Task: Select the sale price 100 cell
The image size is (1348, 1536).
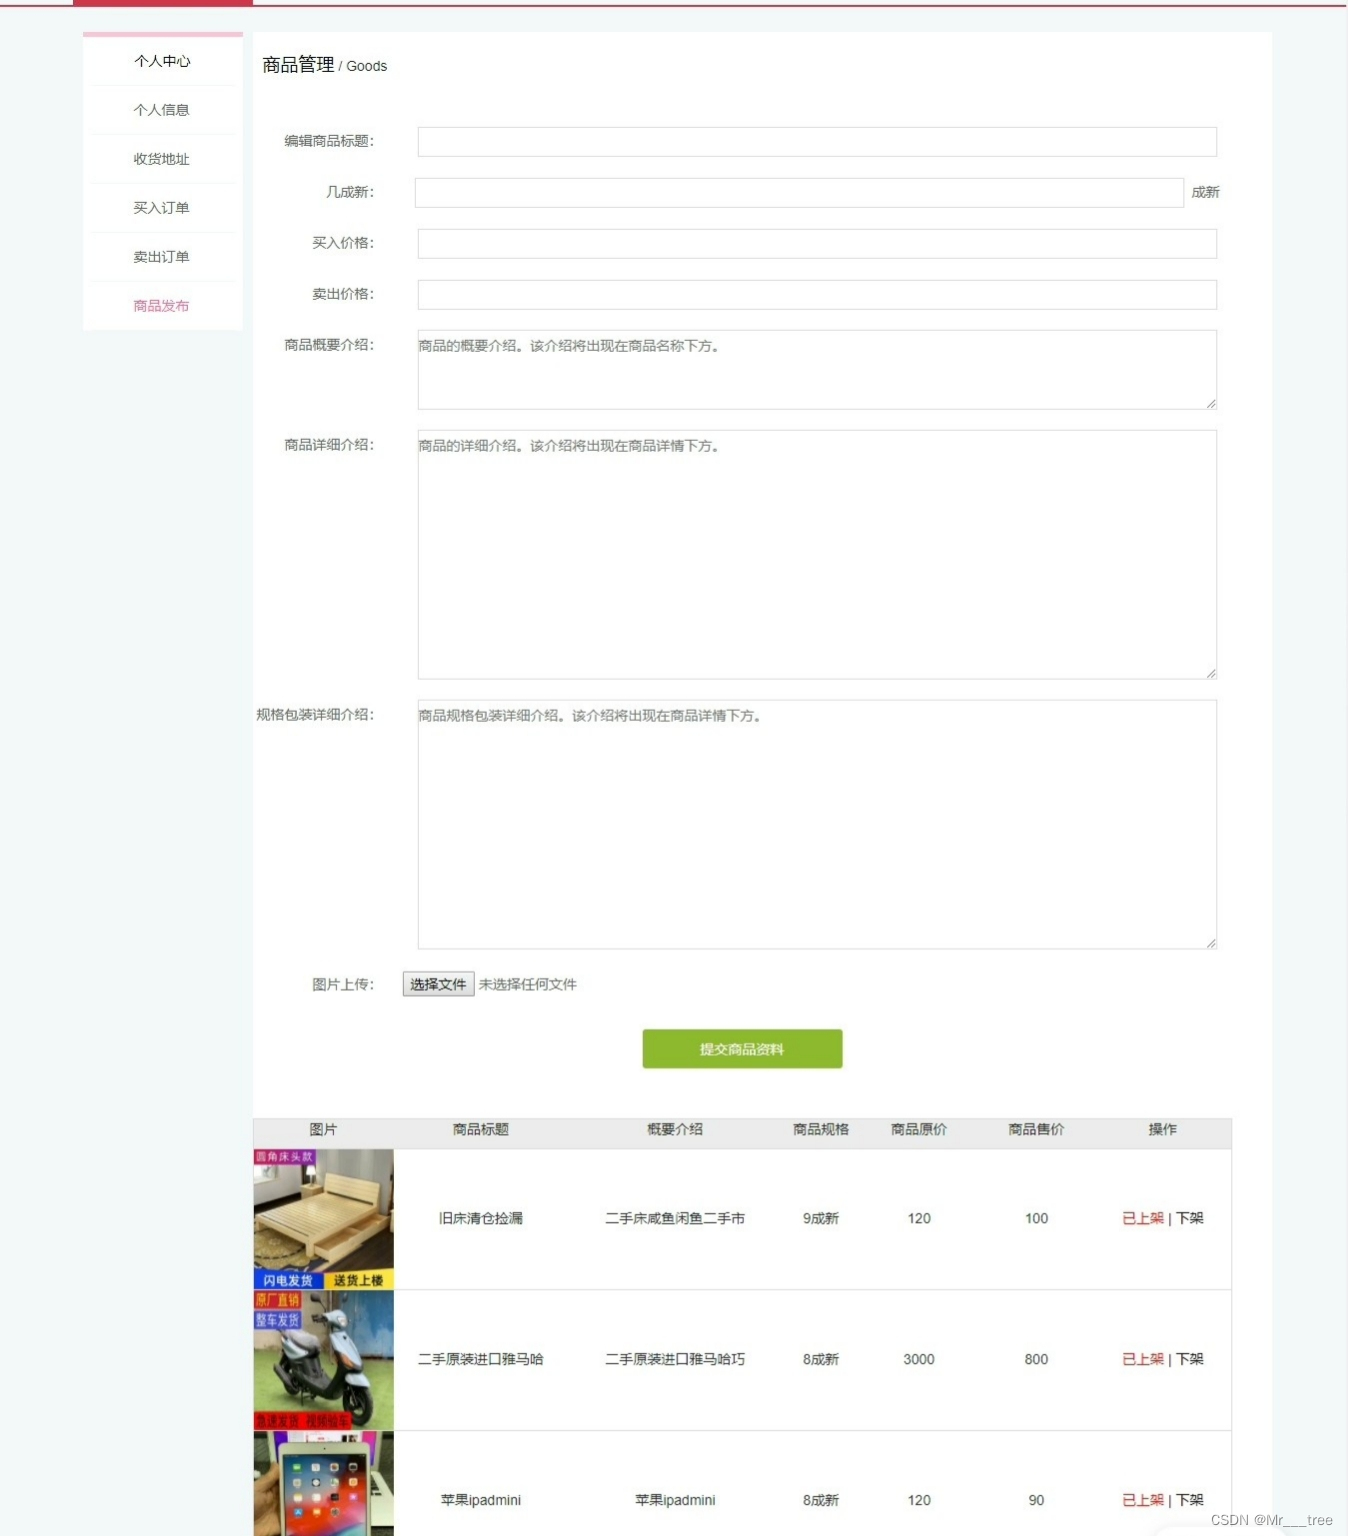Action: click(x=1036, y=1218)
